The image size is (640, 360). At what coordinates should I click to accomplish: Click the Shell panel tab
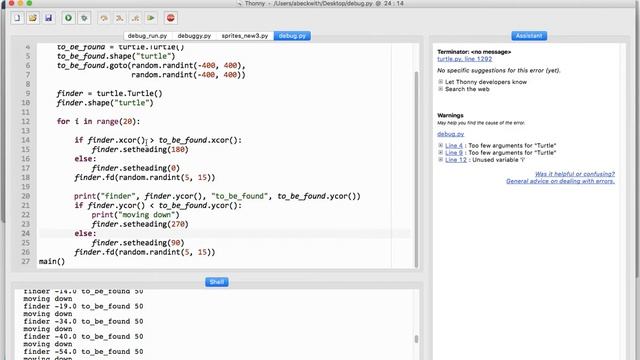(216, 282)
